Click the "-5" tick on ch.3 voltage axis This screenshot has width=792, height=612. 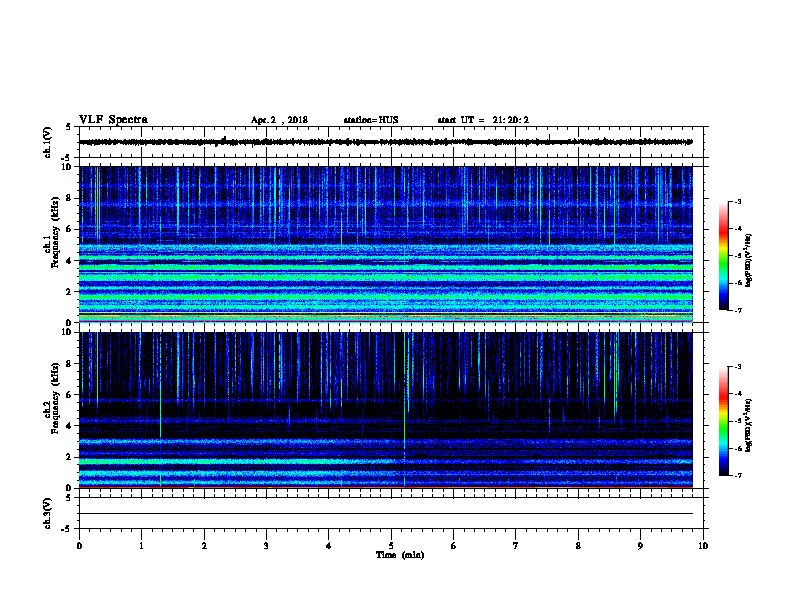coord(67,529)
